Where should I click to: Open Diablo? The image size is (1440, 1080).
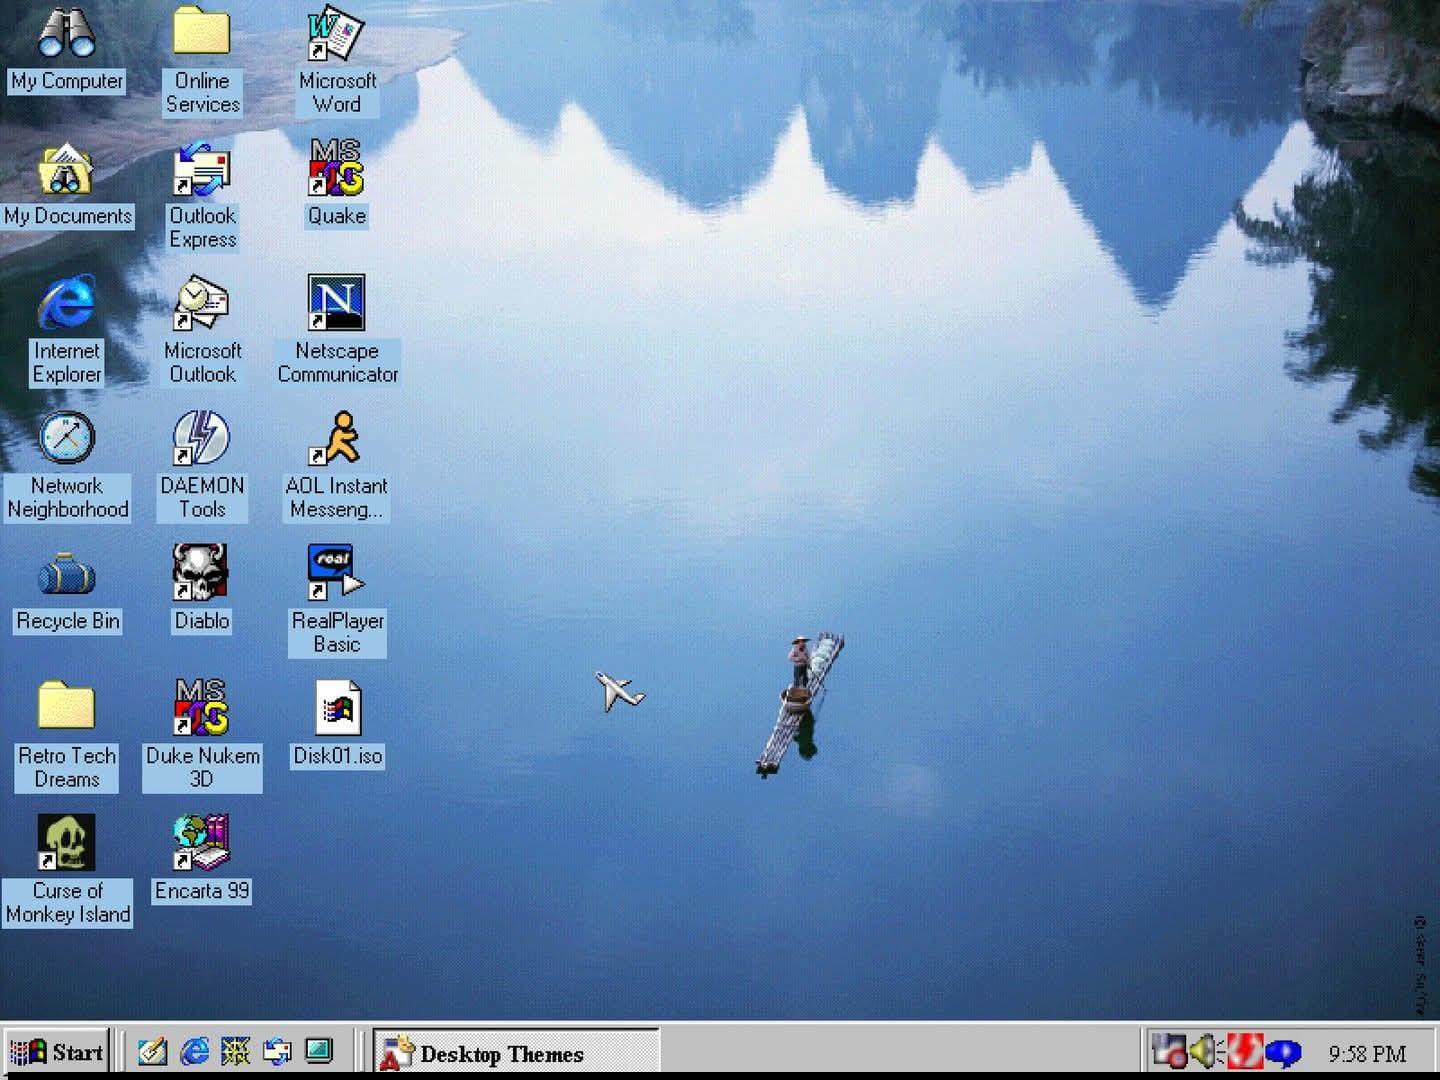pyautogui.click(x=201, y=573)
